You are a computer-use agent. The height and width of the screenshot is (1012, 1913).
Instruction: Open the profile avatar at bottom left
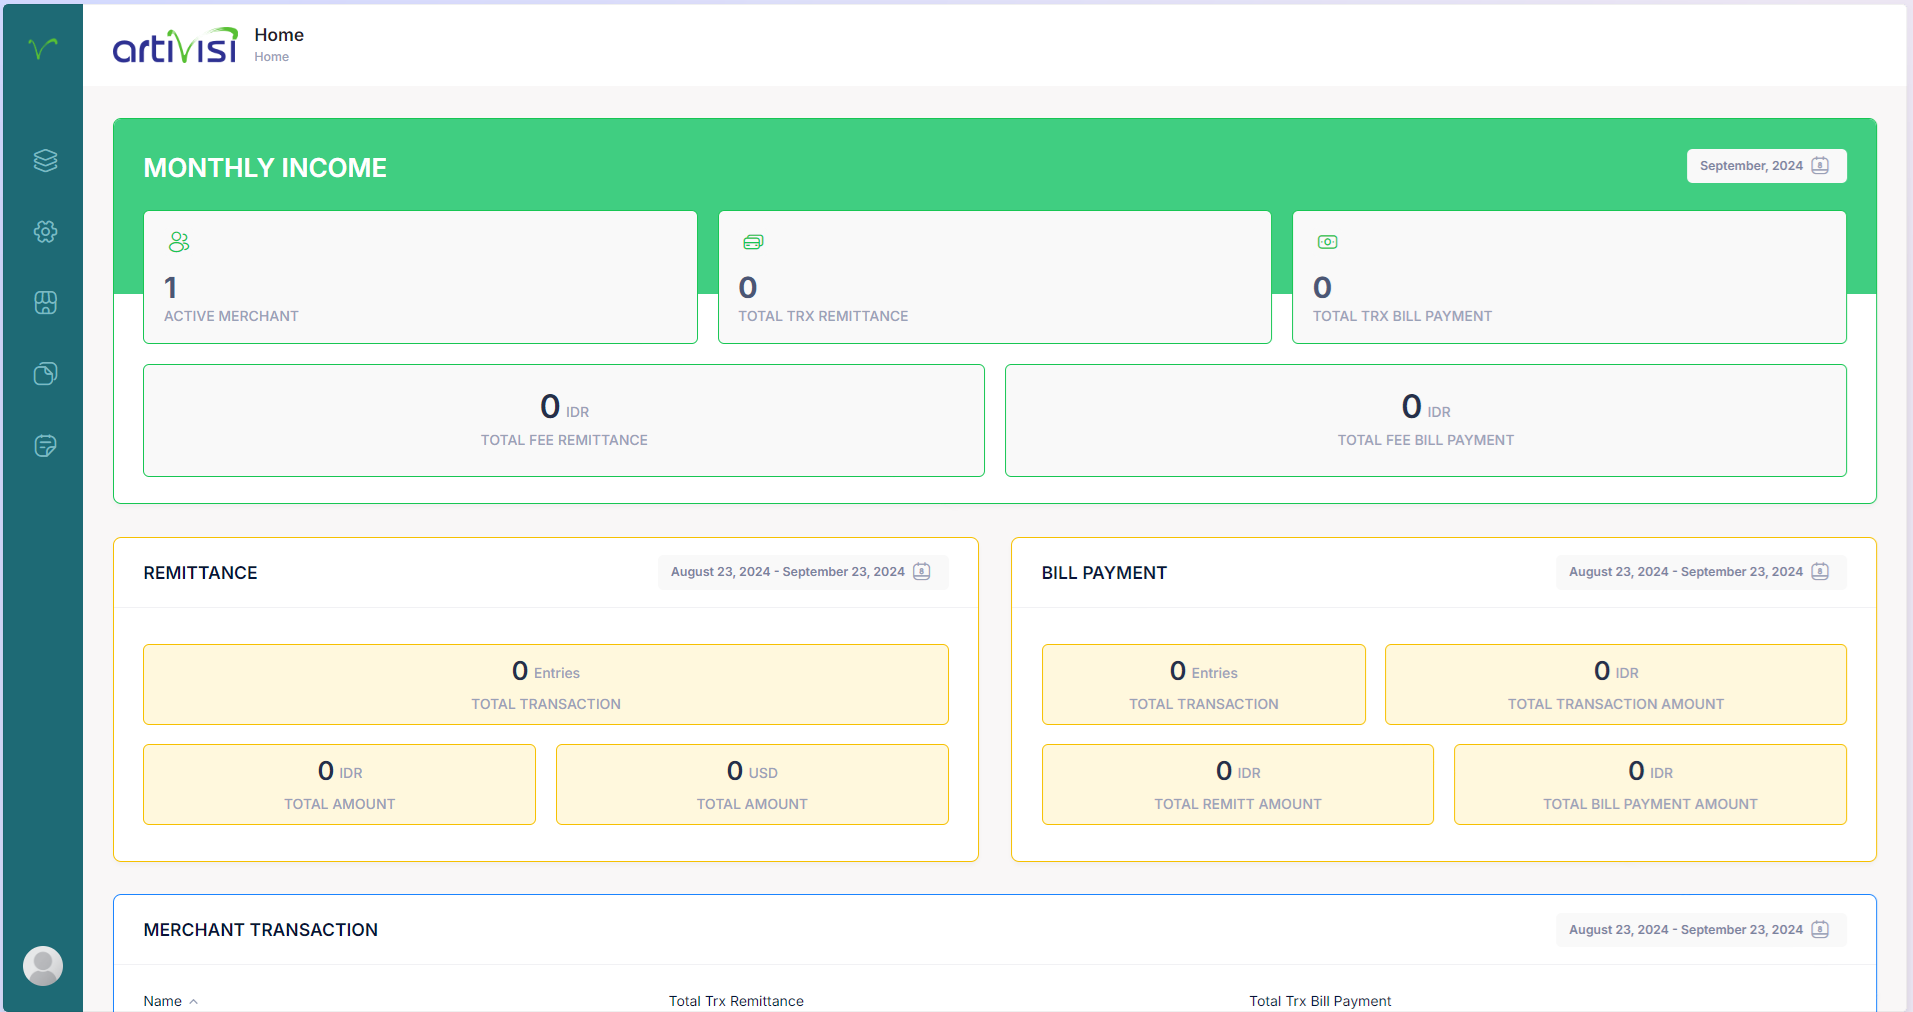tap(43, 965)
